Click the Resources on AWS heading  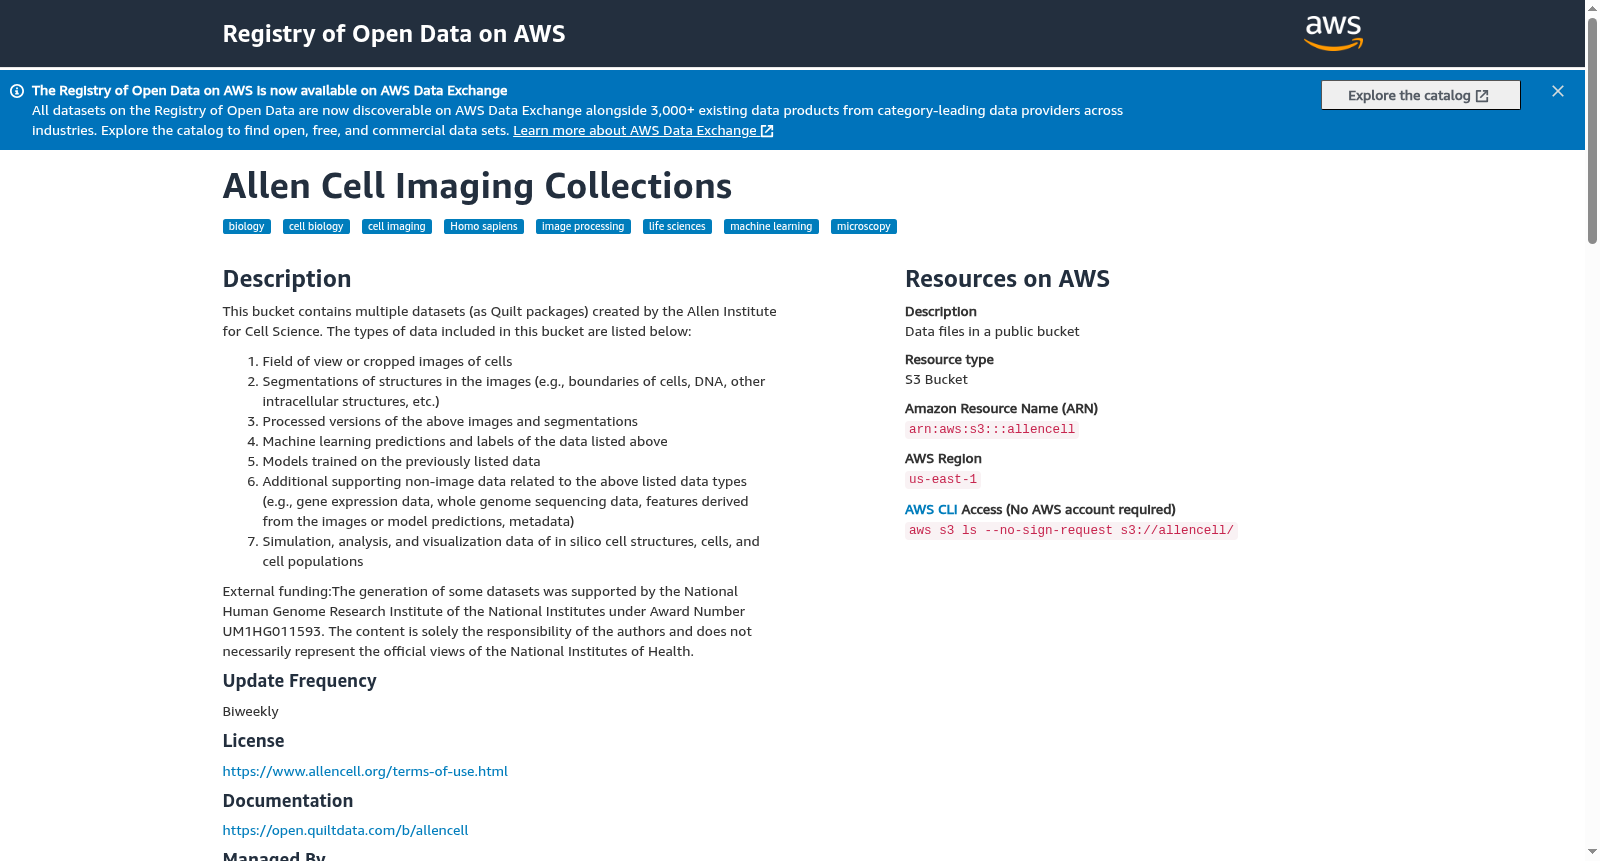(x=1007, y=279)
